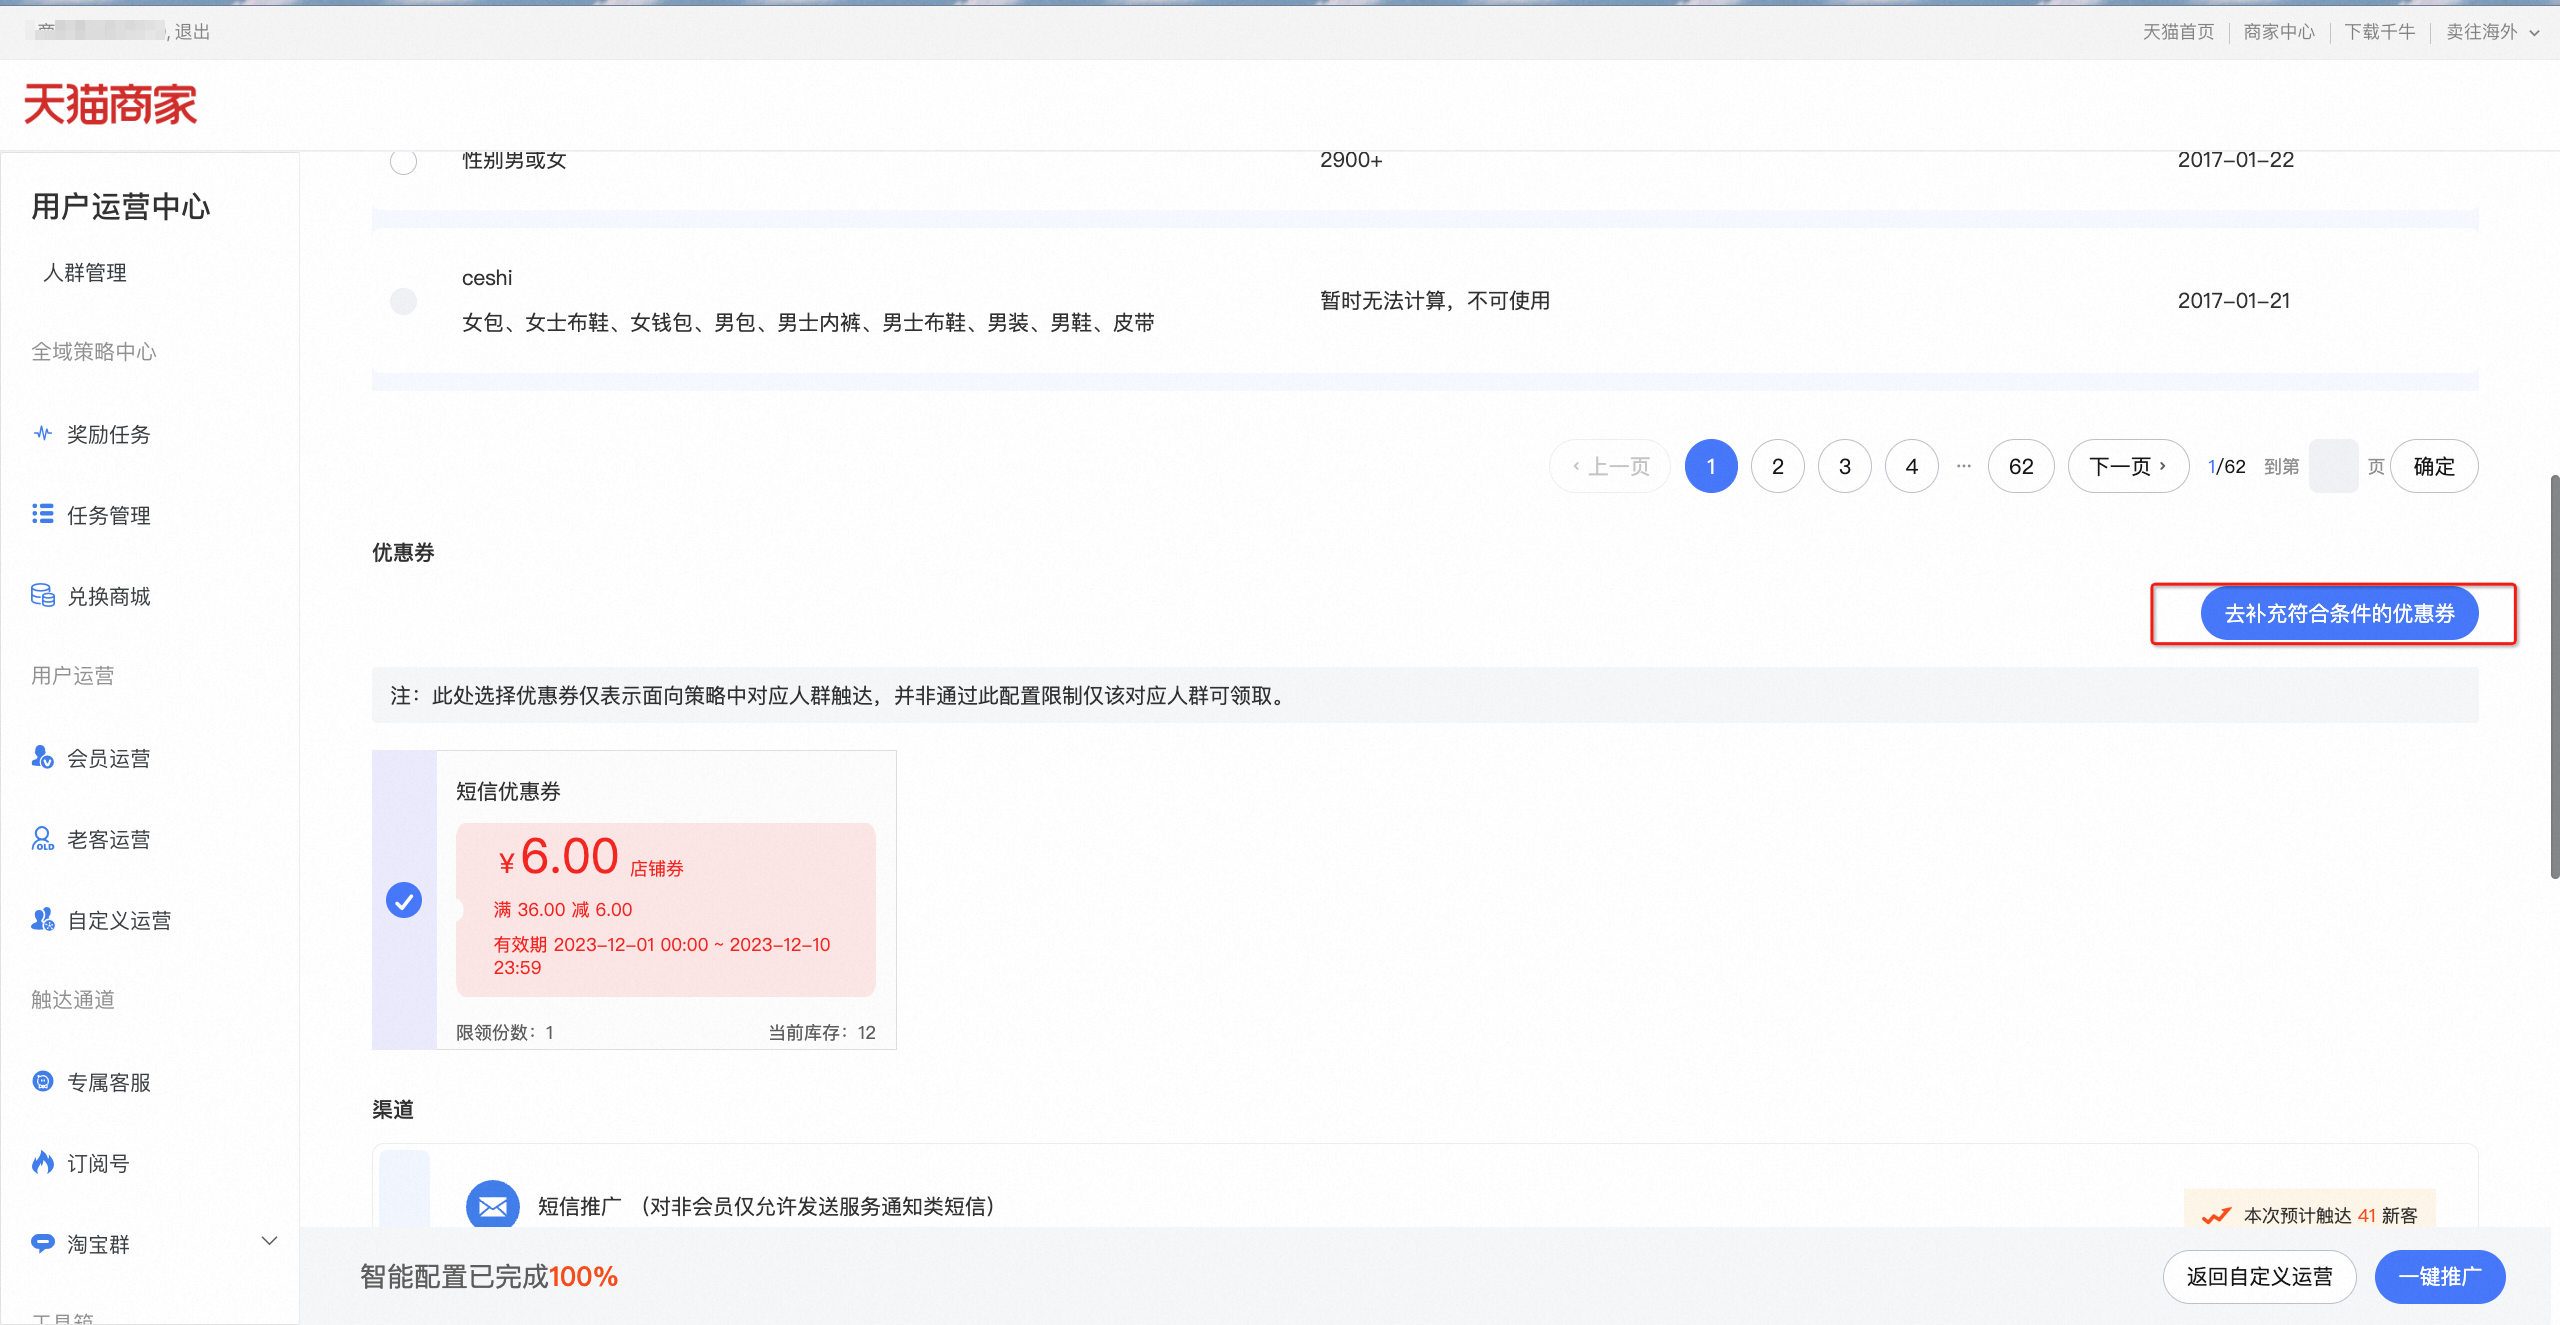Open 任务管理 menu item
The width and height of the screenshot is (2560, 1325).
coord(109,515)
